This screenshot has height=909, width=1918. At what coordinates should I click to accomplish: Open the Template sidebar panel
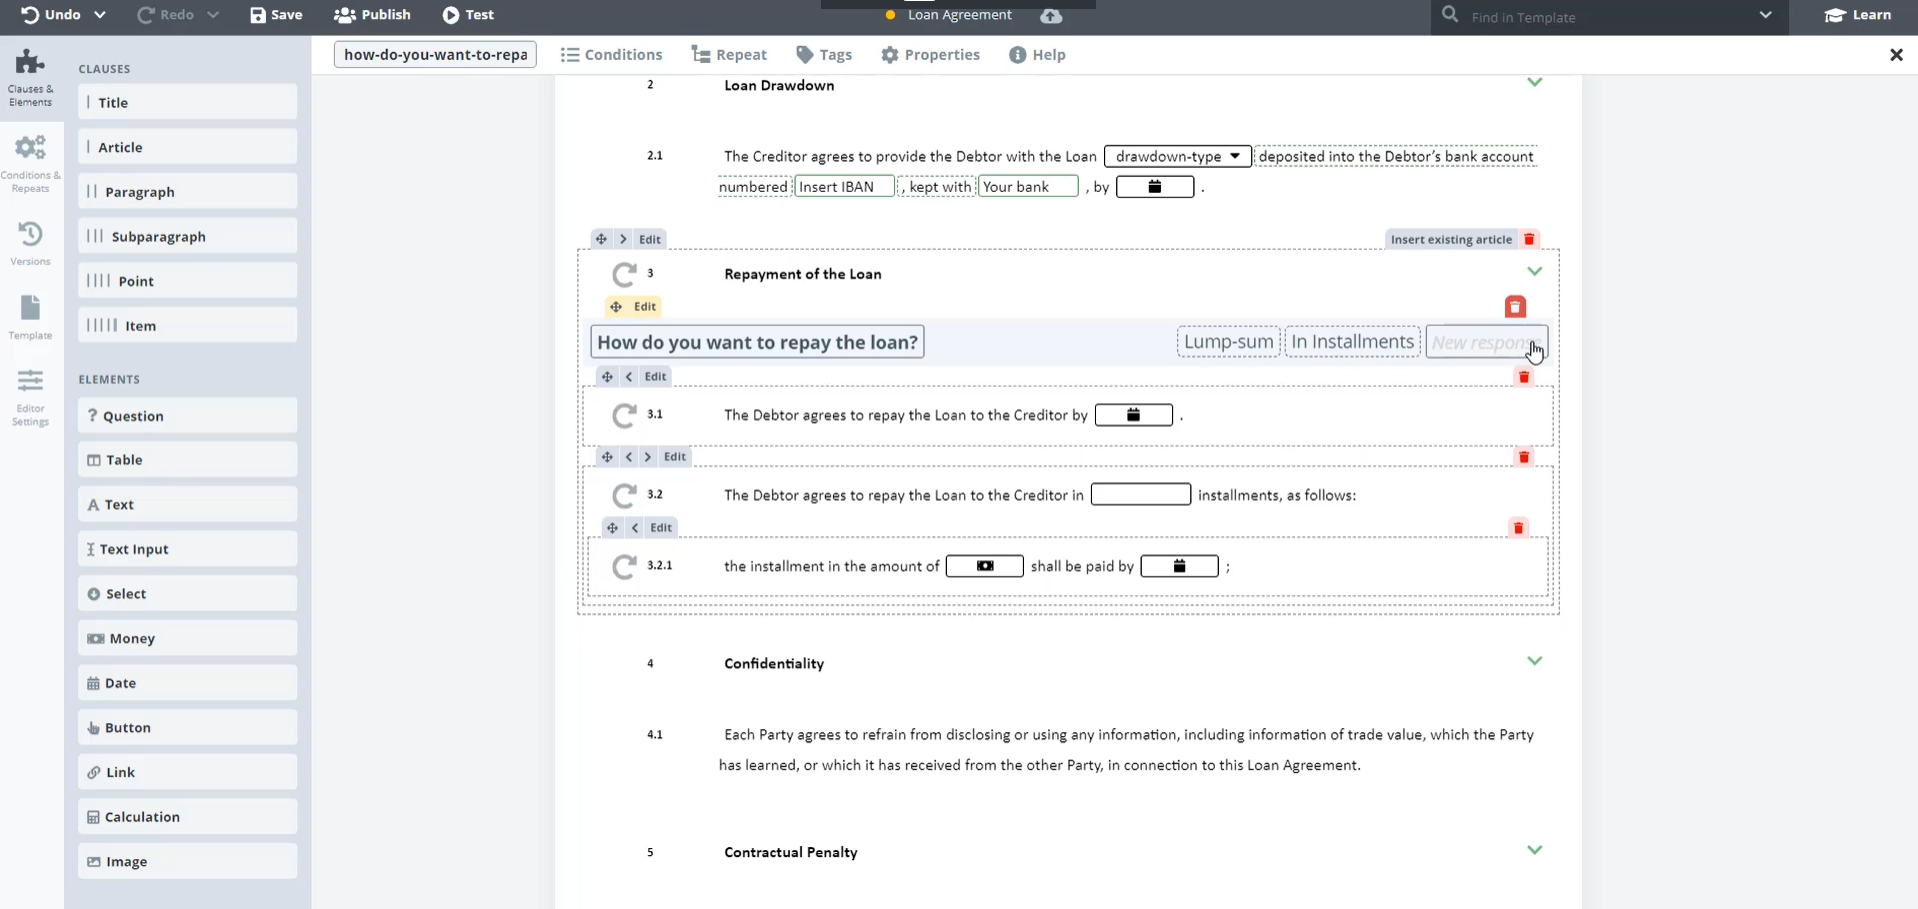[30, 318]
